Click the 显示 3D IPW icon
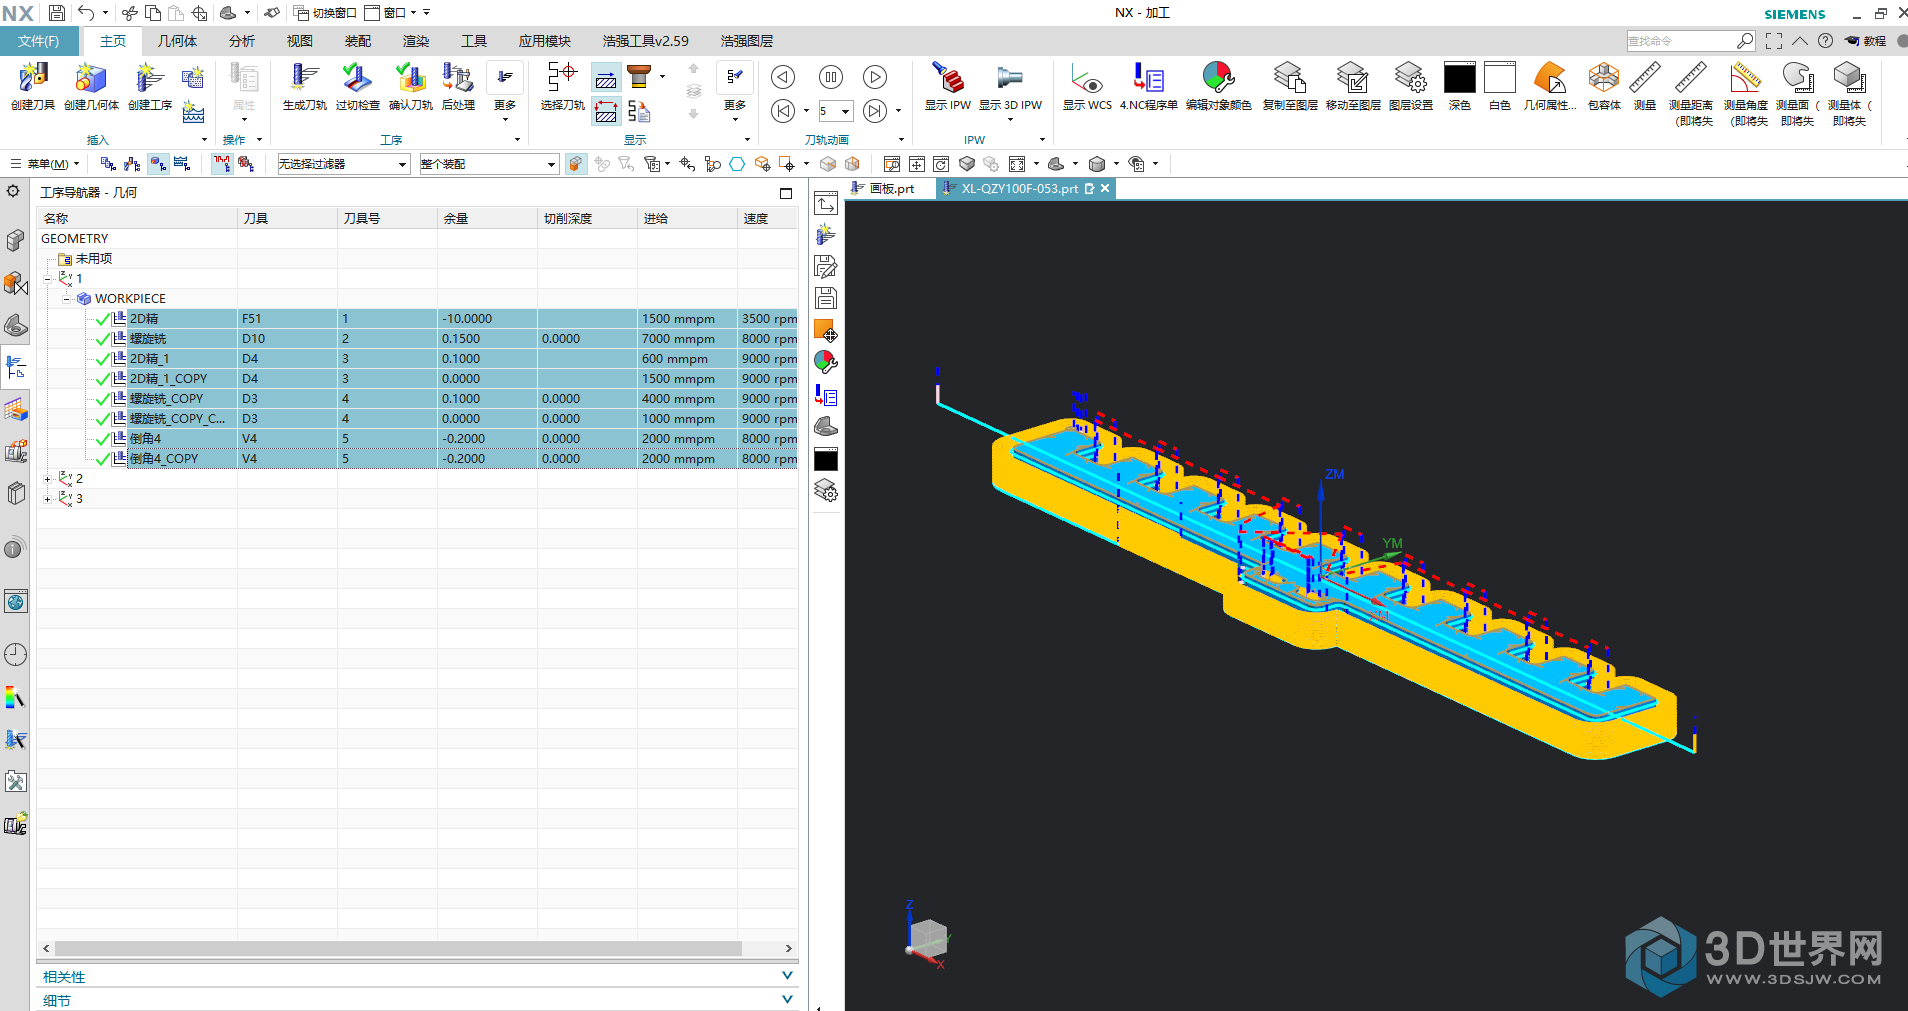The height and width of the screenshot is (1011, 1908). 1010,86
